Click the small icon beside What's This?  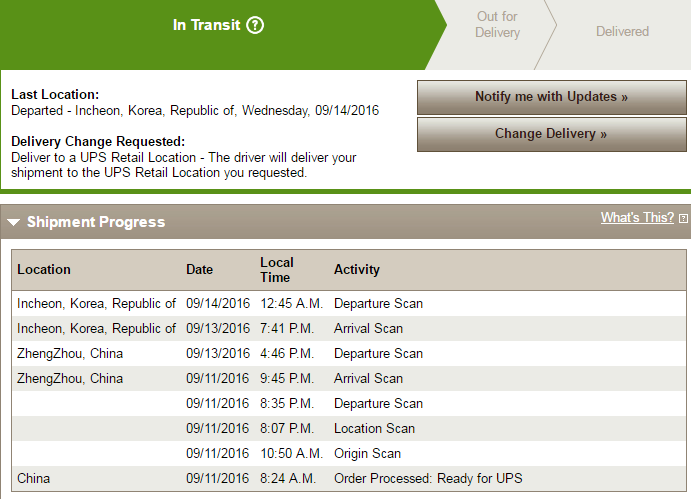[x=683, y=218]
